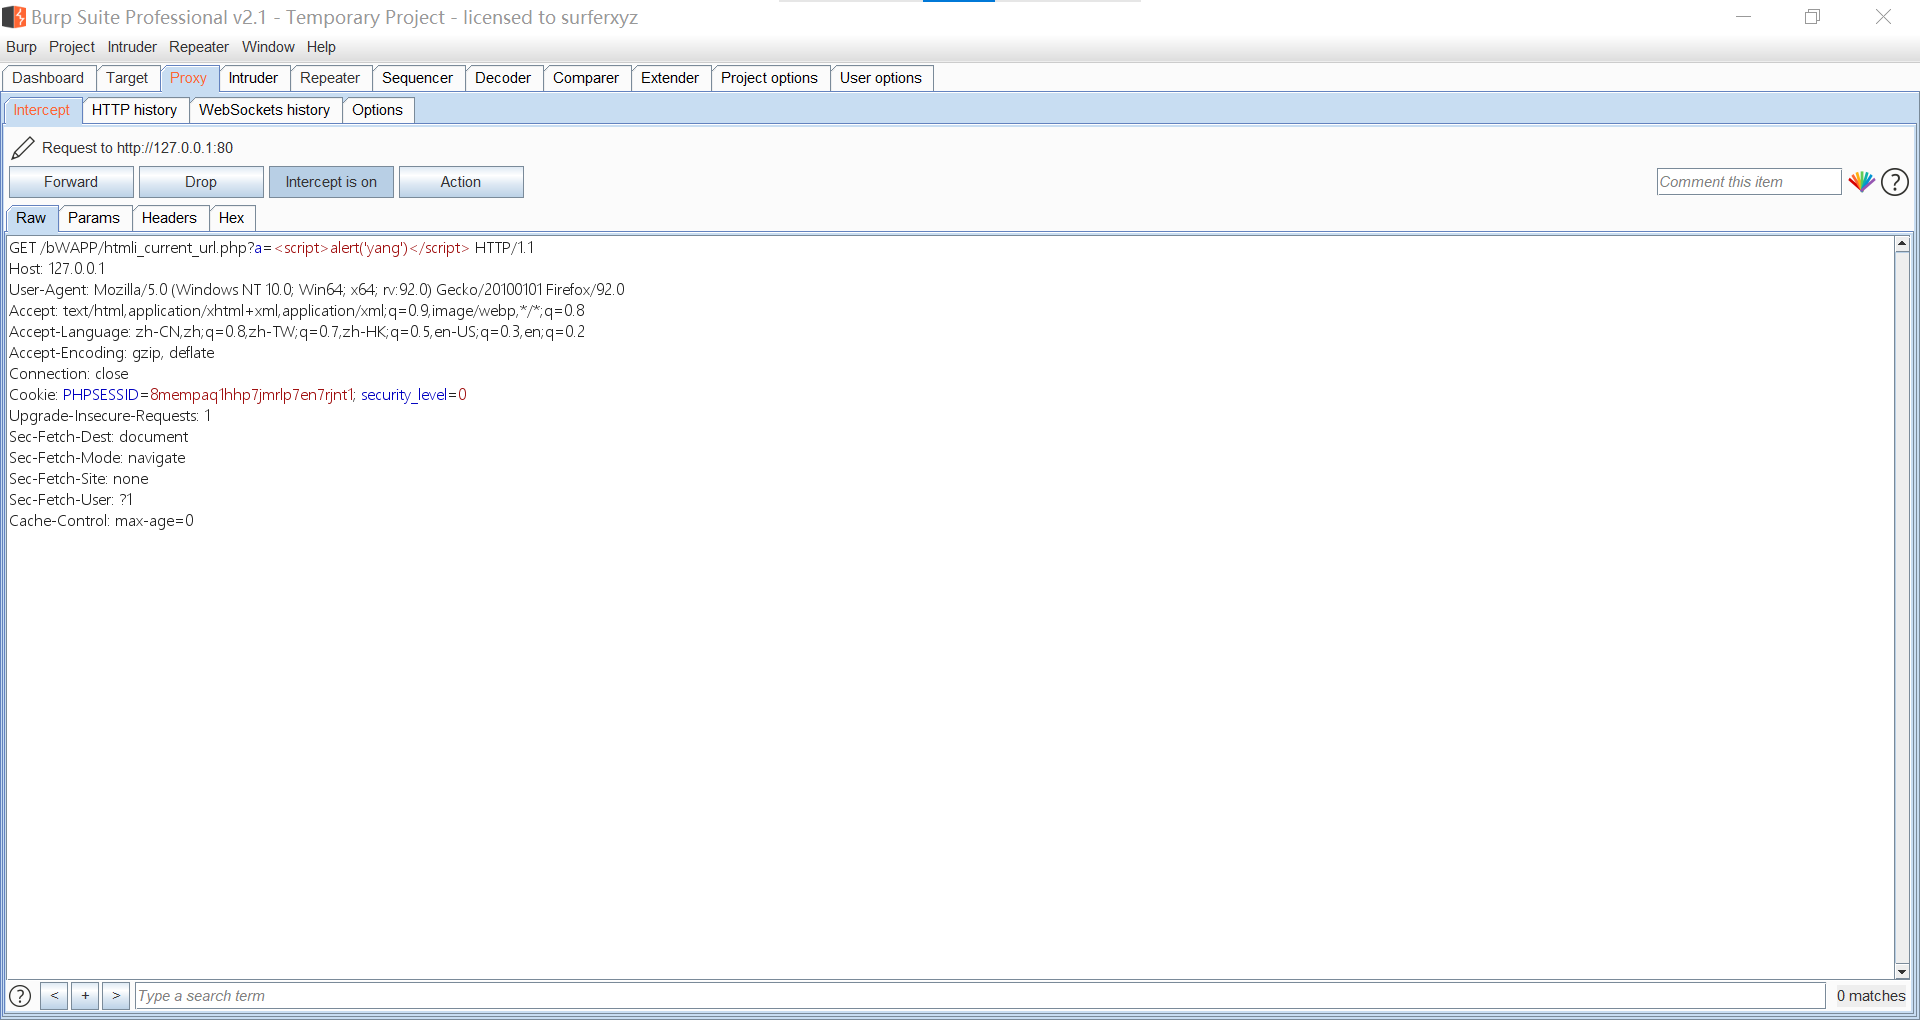
Task: Select the Intercept sub-tab
Action: point(41,110)
